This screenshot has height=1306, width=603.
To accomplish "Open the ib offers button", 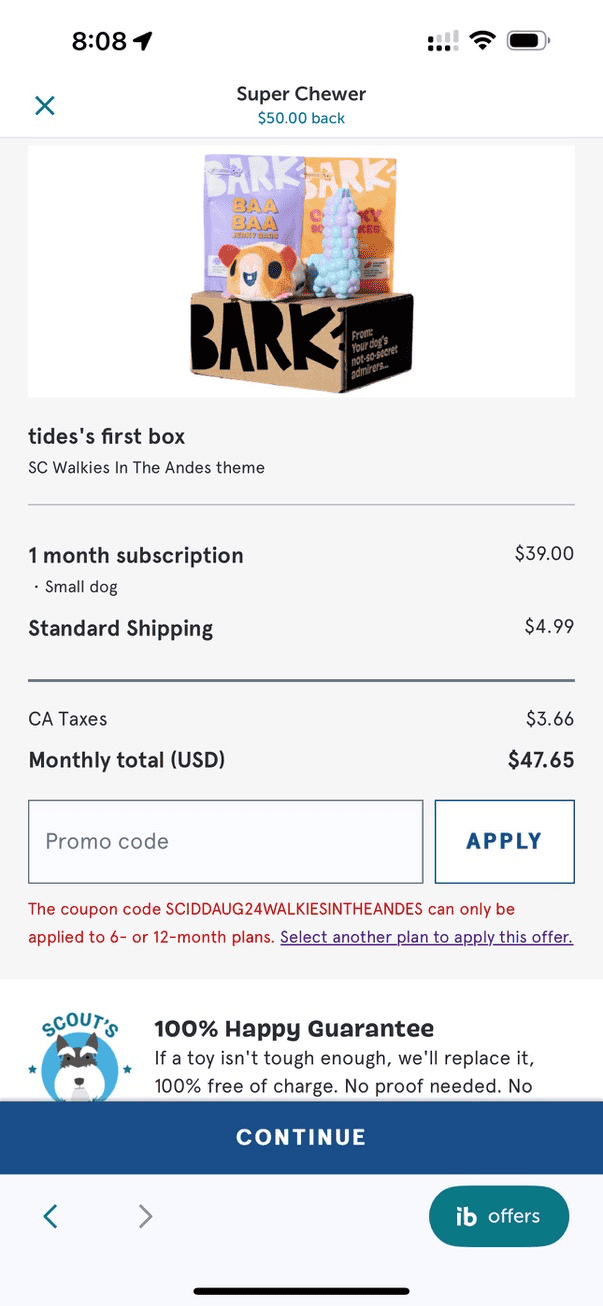I will click(x=498, y=1216).
